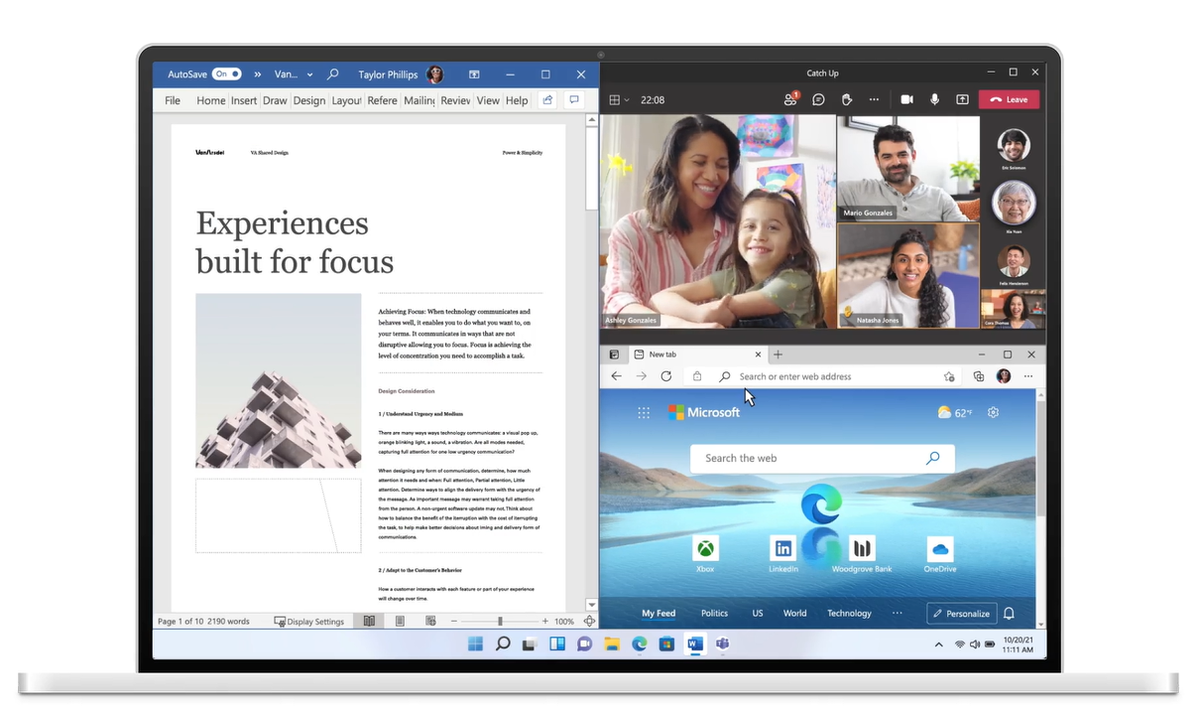Image resolution: width=1200 pixels, height=718 pixels.
Task: Open page settings gear on the new tab
Action: pos(993,412)
